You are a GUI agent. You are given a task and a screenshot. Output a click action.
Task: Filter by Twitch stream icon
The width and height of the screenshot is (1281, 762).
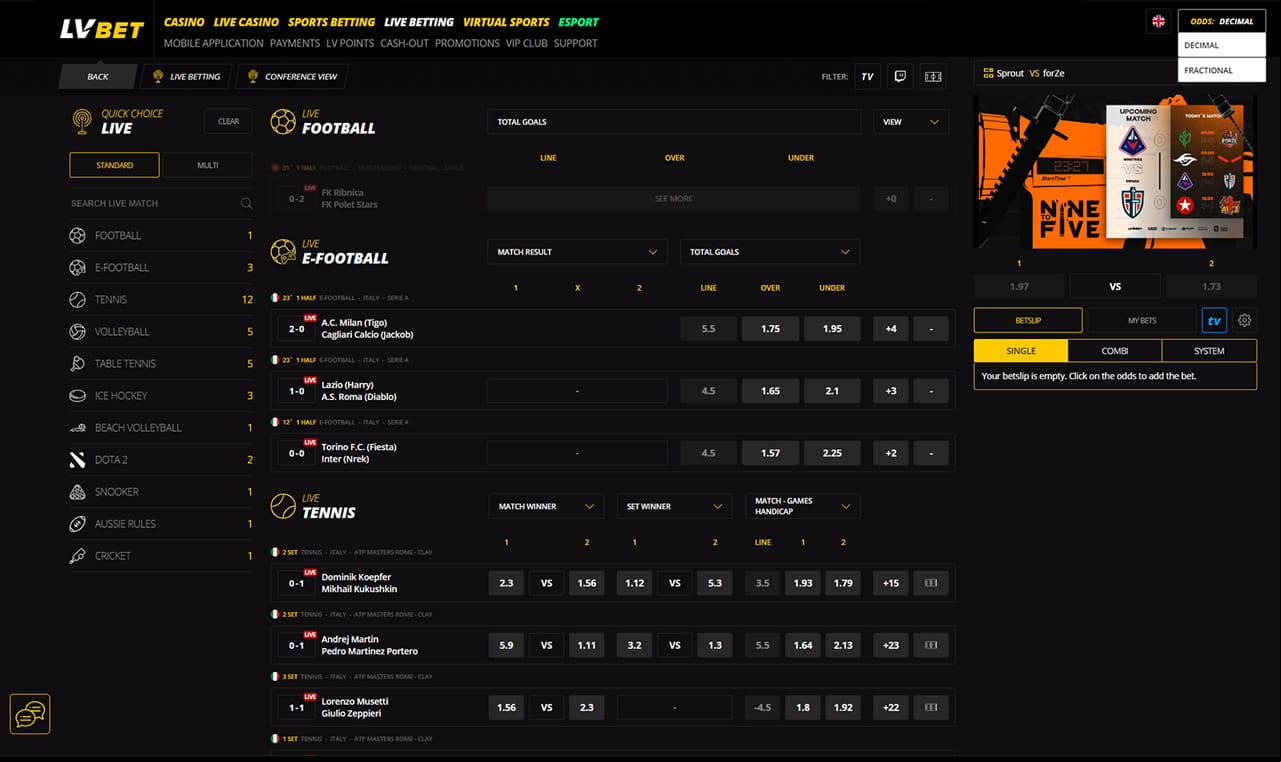pos(900,76)
